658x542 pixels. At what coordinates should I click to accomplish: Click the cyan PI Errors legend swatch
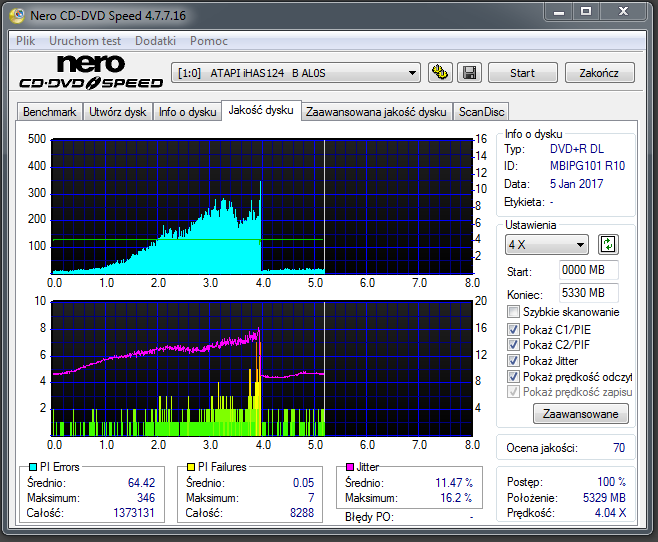[x=33, y=467]
